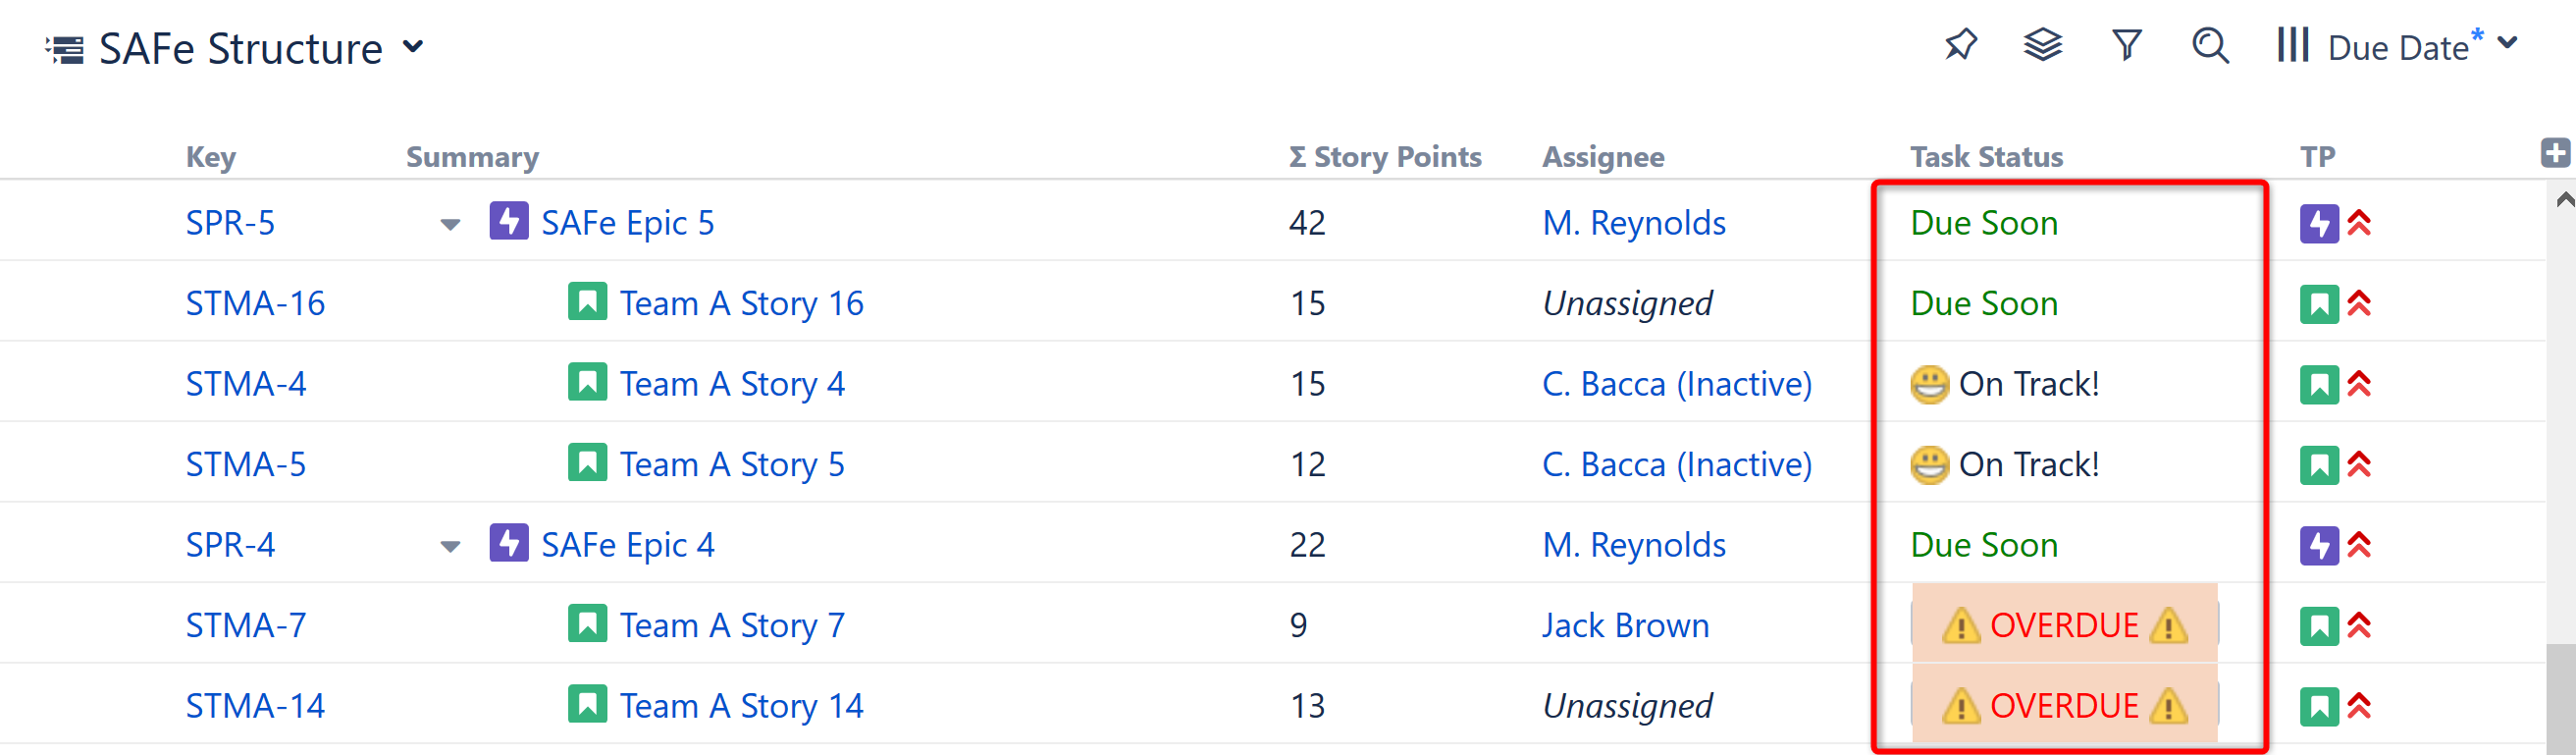The height and width of the screenshot is (755, 2576).
Task: Open the search magnifier icon
Action: pyautogui.click(x=2209, y=46)
